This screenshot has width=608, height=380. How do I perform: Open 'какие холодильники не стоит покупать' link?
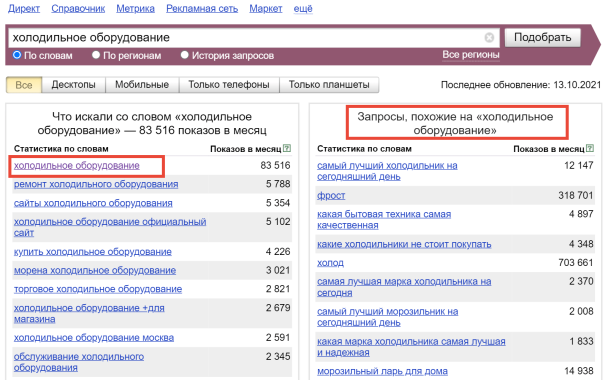[x=404, y=244]
